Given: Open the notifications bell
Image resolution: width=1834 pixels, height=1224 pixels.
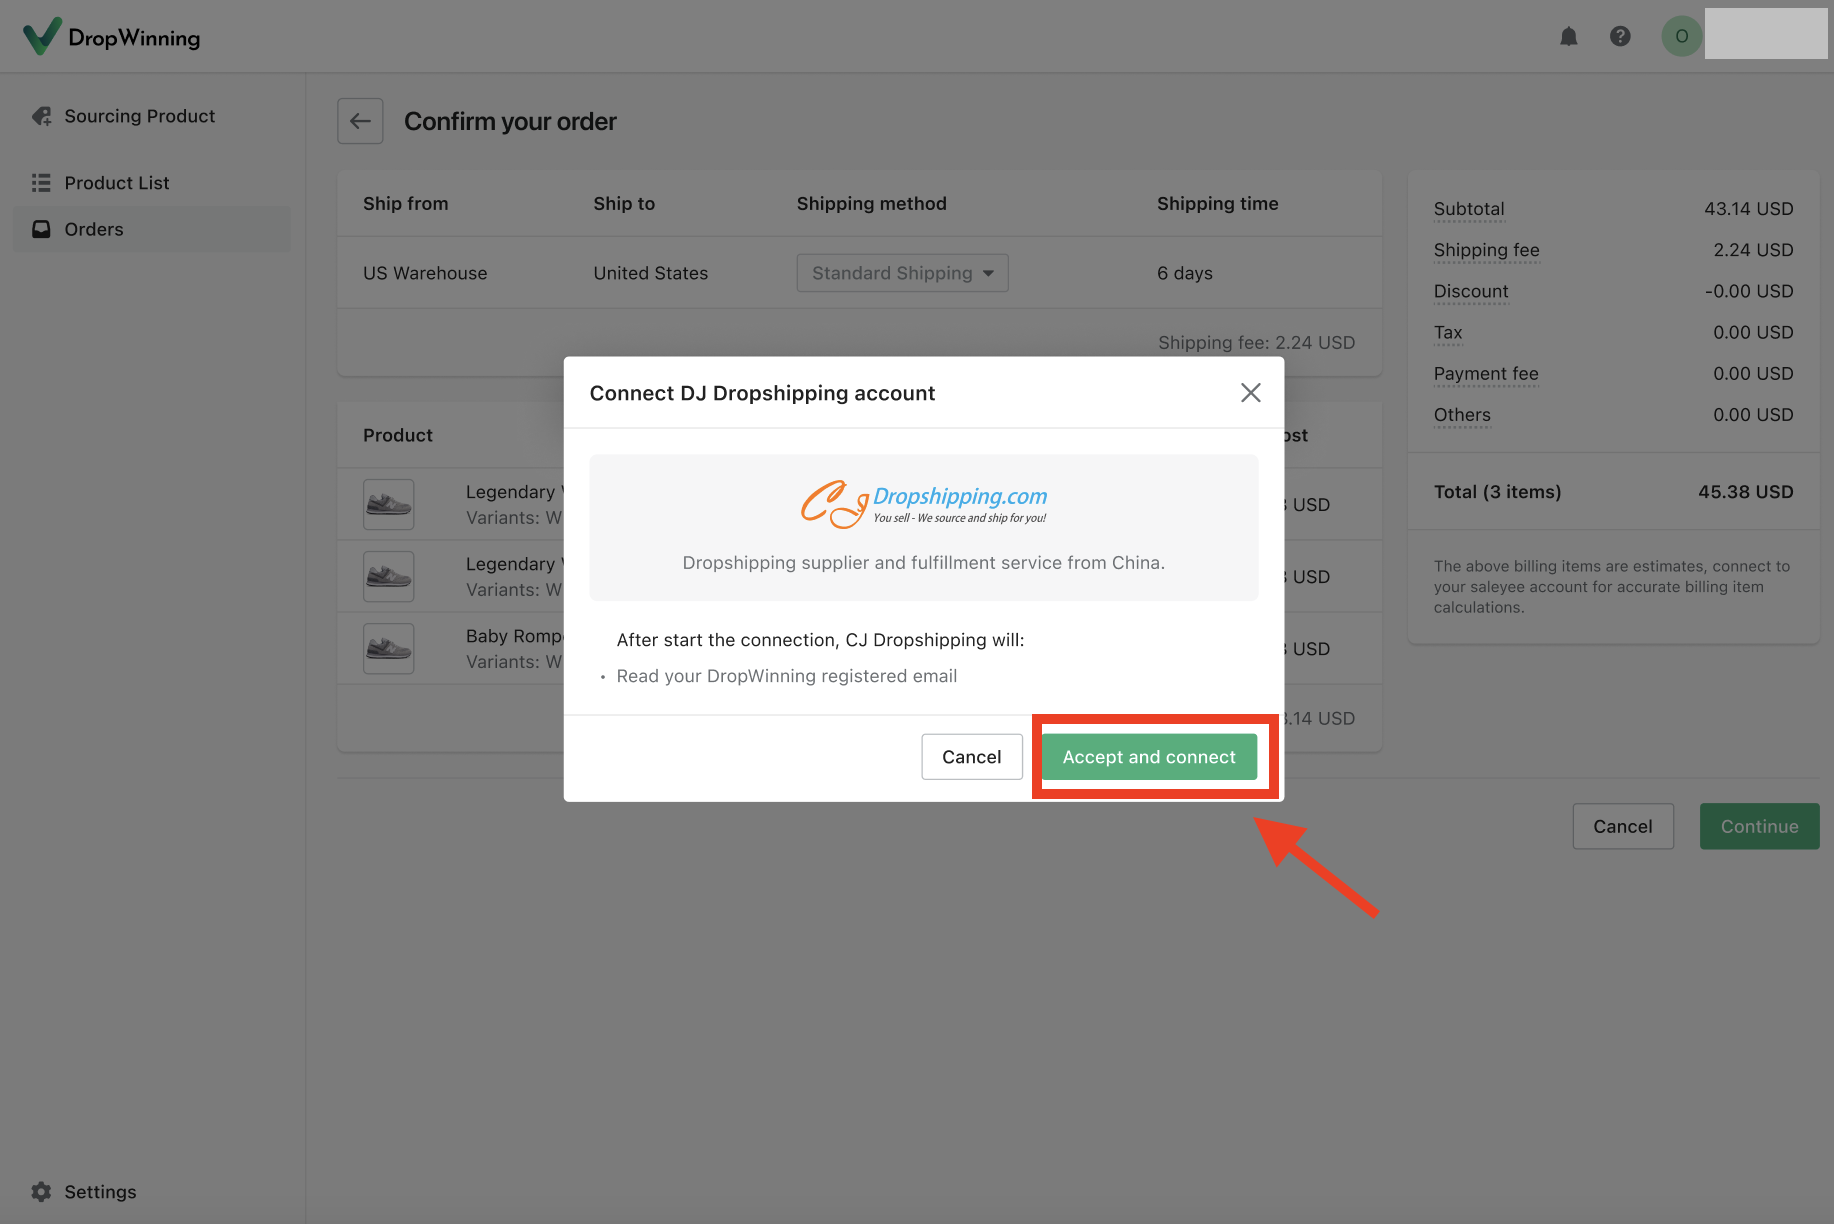Looking at the screenshot, I should [x=1568, y=36].
